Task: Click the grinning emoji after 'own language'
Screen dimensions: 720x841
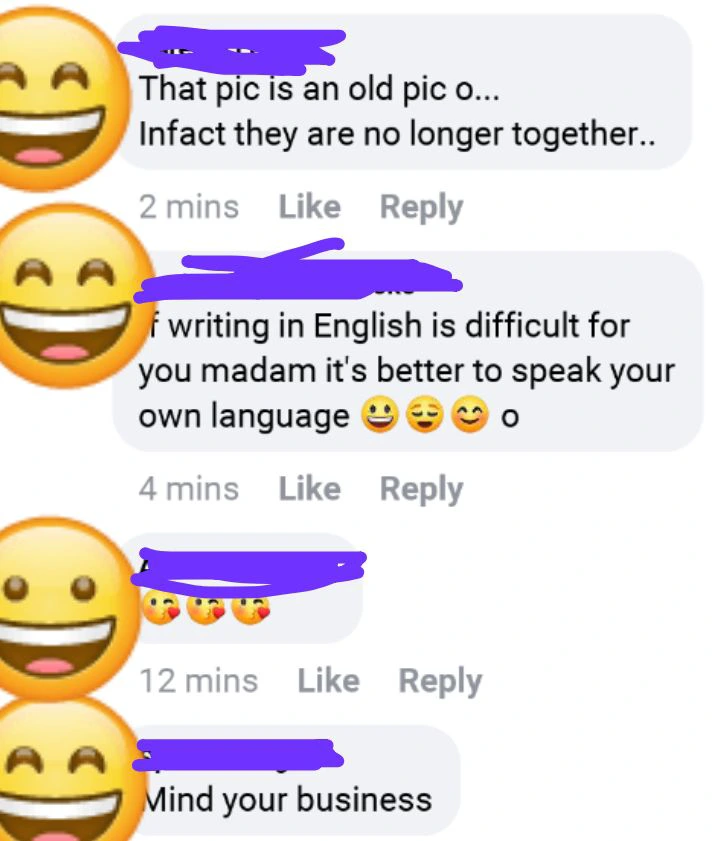Action: point(380,415)
